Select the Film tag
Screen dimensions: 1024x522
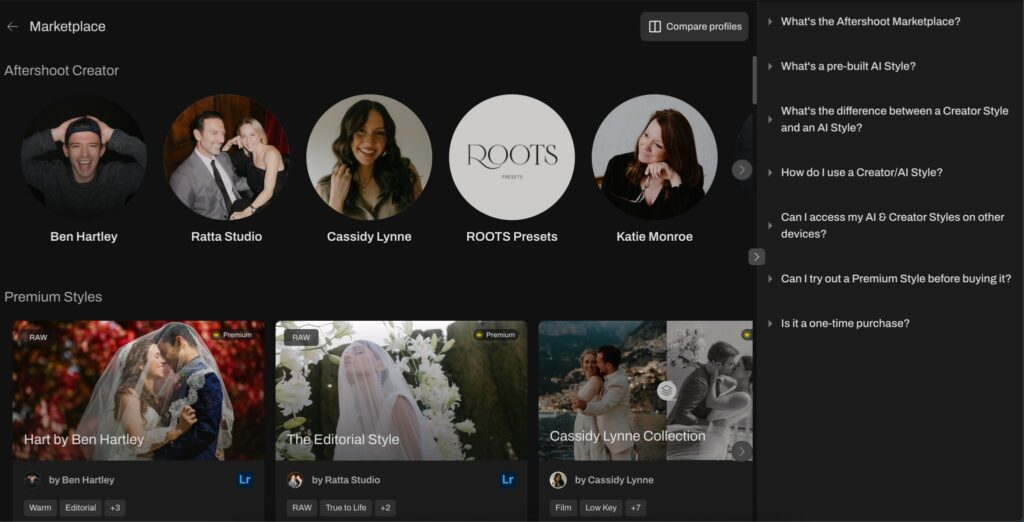[x=563, y=508]
